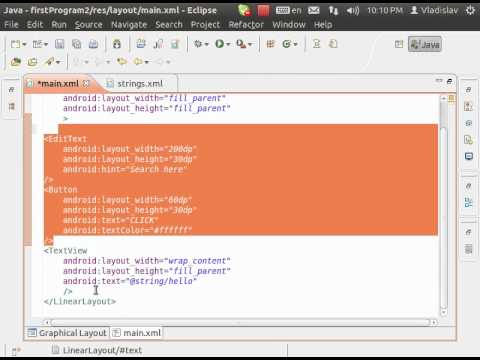Screen dimensions: 480x360
Task: Click the New file wizard icon
Action: pos(15,44)
